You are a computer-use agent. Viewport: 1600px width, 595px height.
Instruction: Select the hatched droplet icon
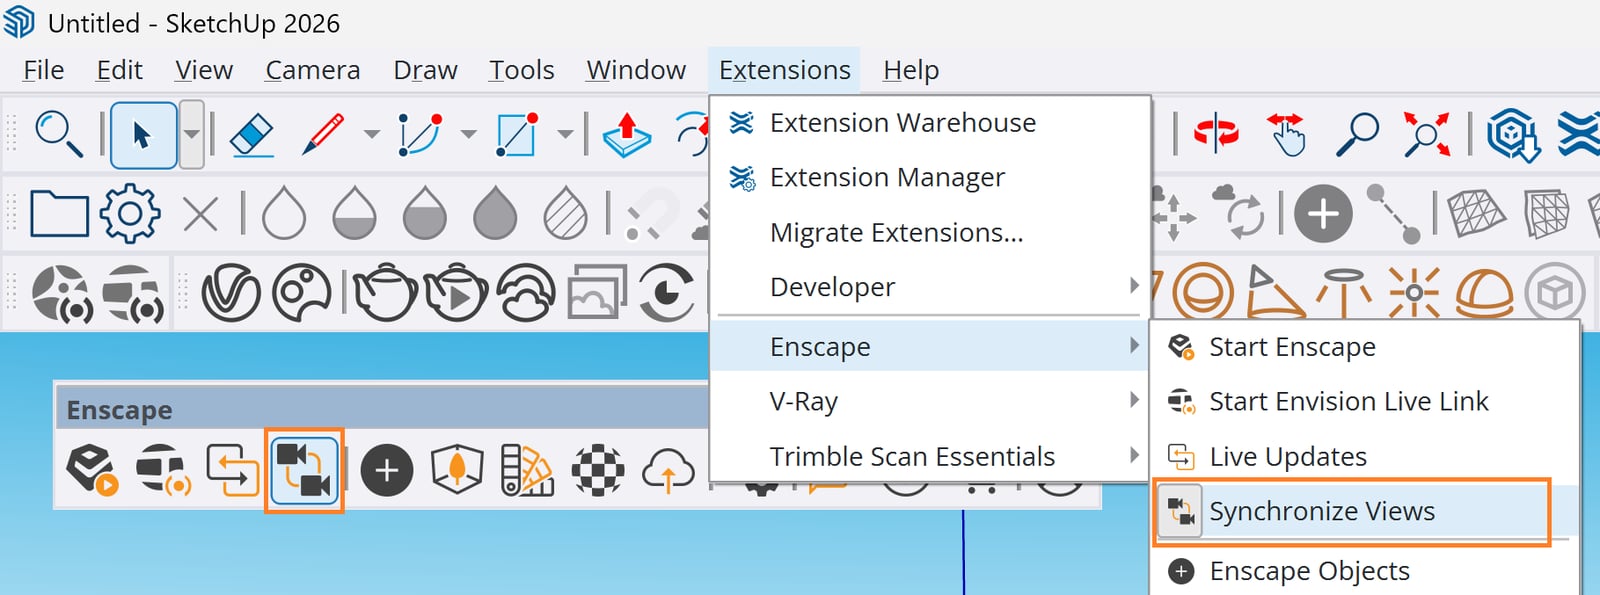pos(566,213)
